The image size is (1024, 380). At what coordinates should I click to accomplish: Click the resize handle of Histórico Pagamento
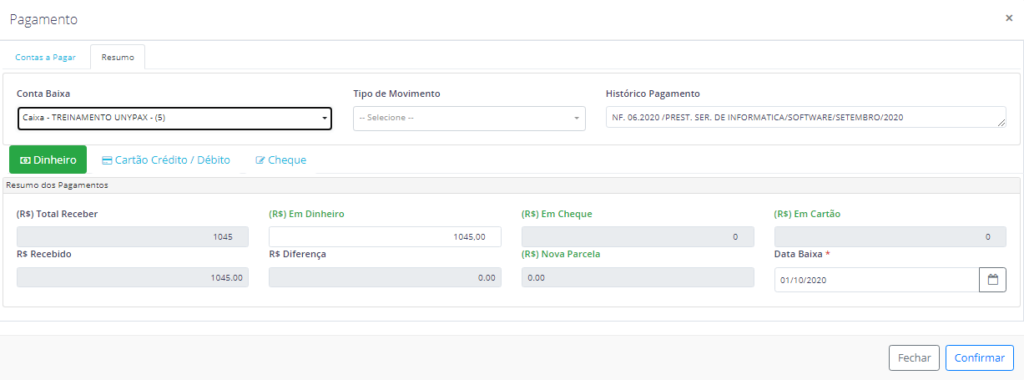point(1001,123)
